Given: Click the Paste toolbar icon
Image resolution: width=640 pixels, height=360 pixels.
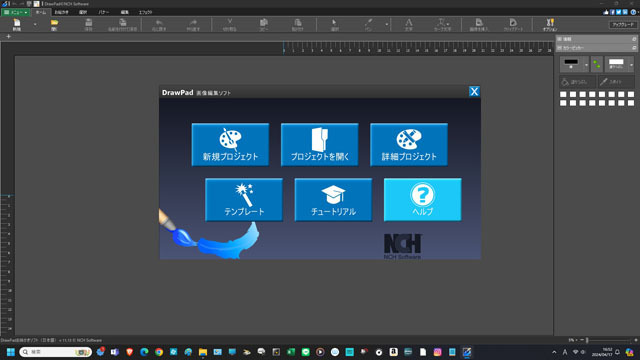Looking at the screenshot, I should [298, 24].
